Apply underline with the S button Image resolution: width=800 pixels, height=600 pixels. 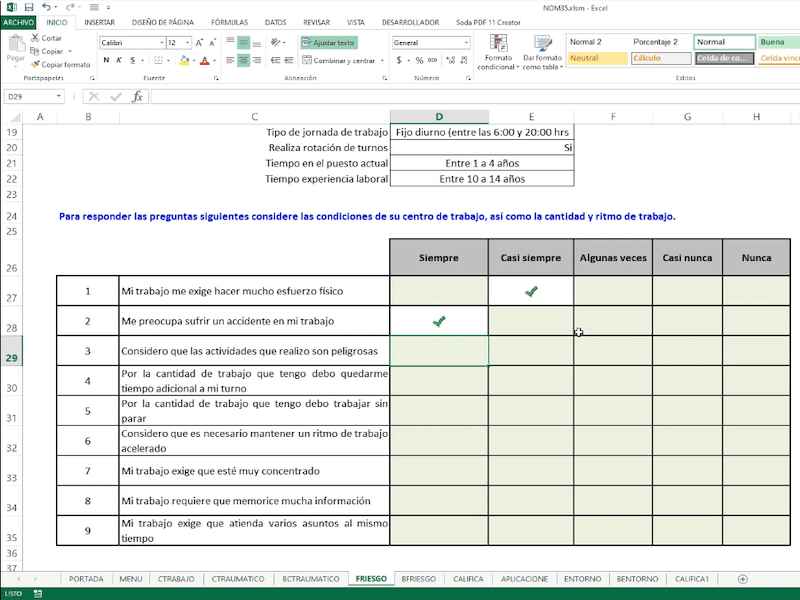point(133,60)
